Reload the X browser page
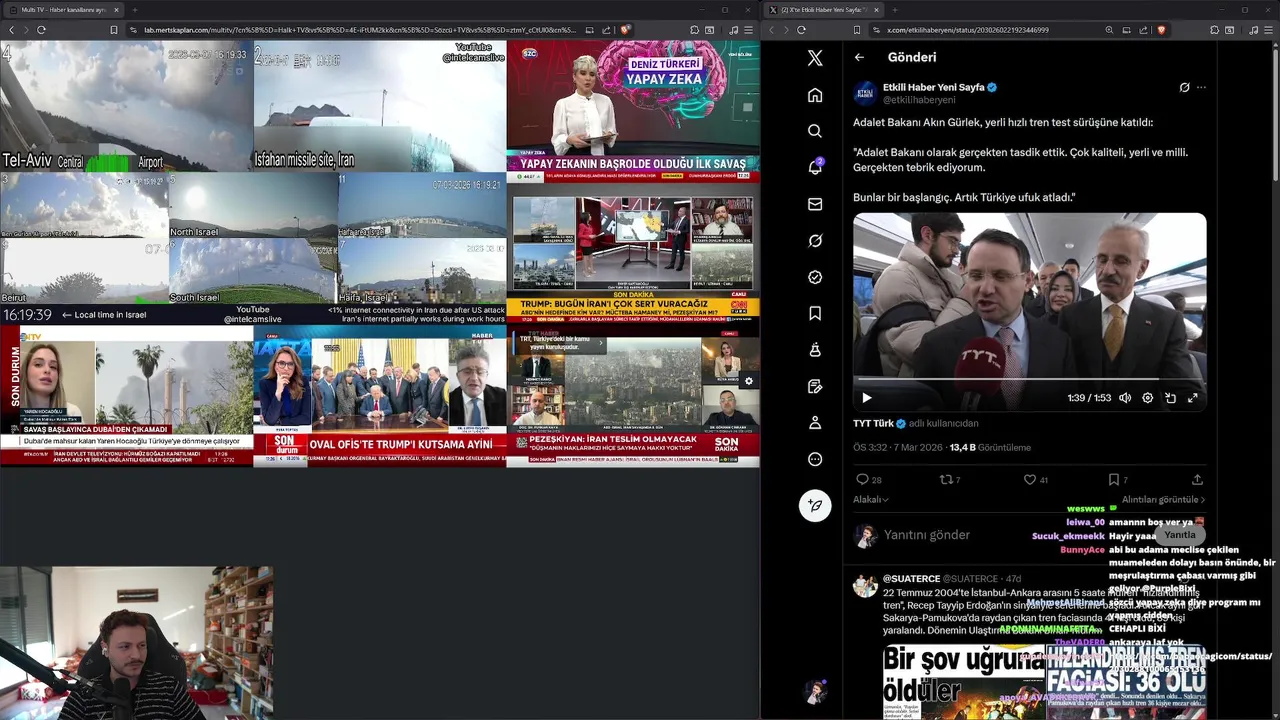This screenshot has height=720, width=1280. (801, 30)
